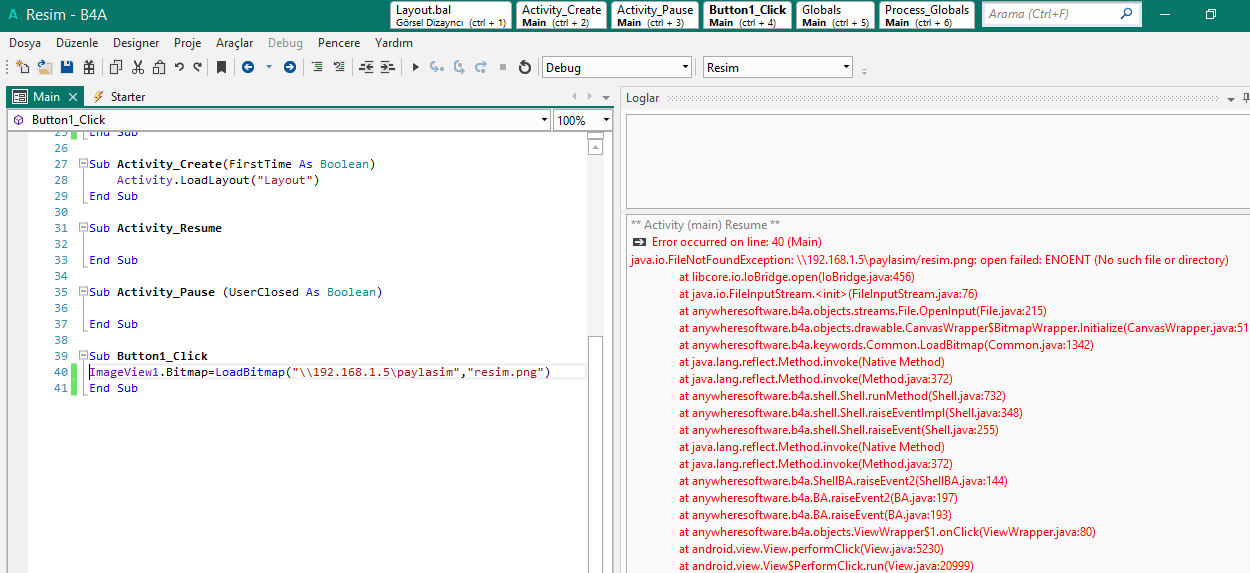Navigate backward with the blue left arrow

(247, 67)
